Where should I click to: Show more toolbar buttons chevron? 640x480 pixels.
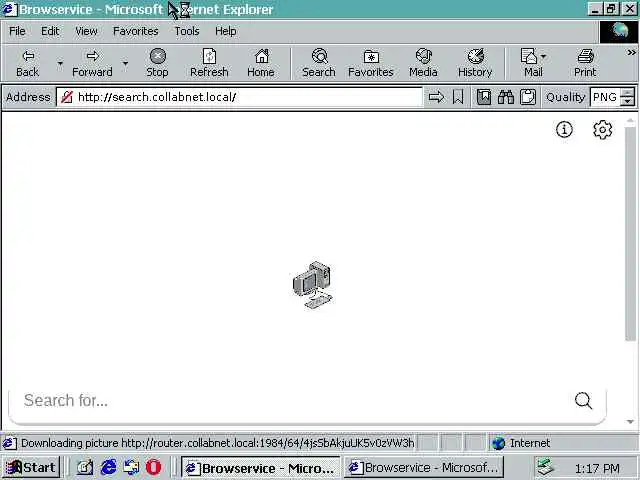click(x=631, y=52)
